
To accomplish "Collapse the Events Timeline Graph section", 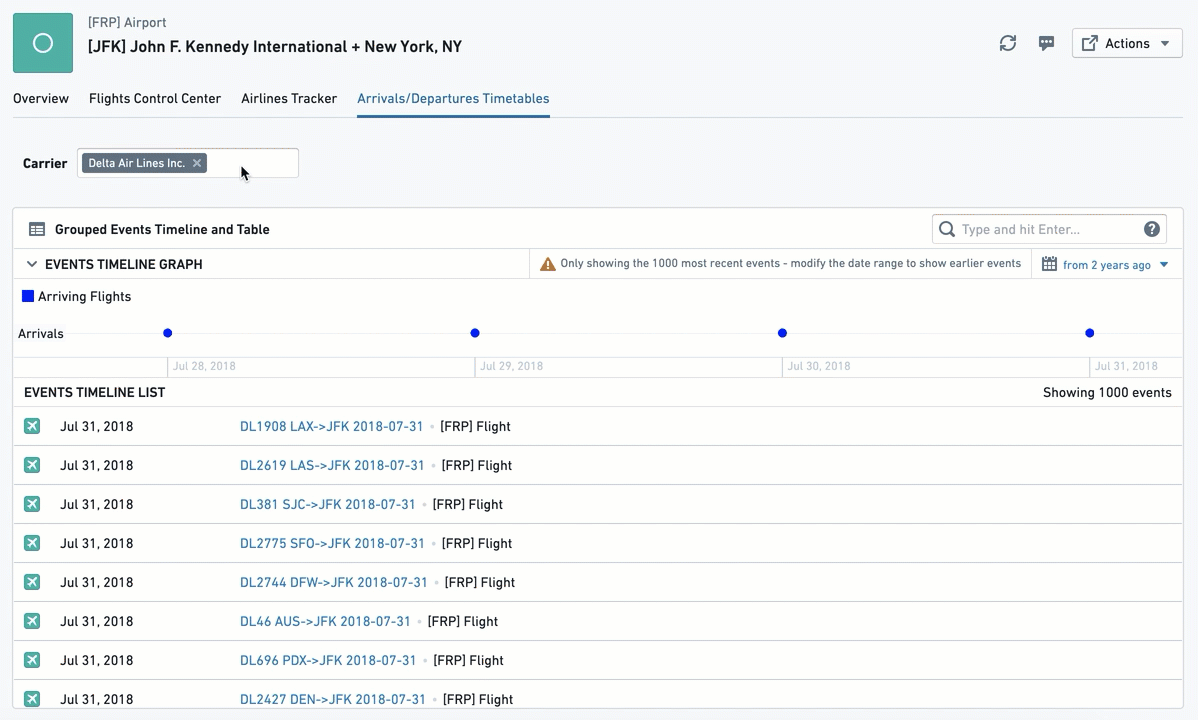I will coord(31,264).
